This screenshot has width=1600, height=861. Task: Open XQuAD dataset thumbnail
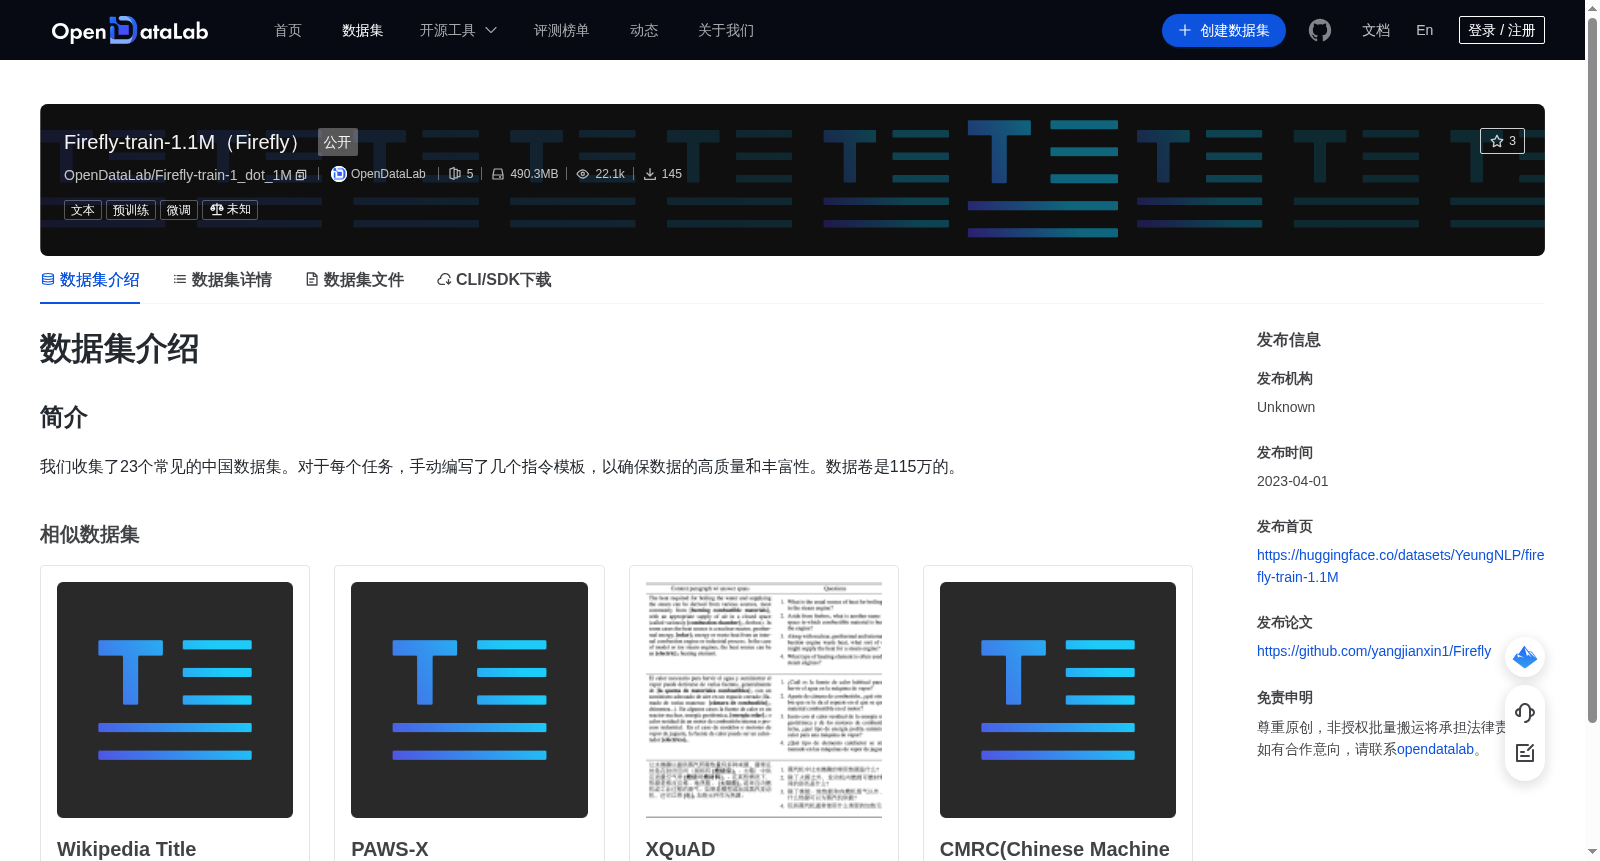(x=764, y=700)
